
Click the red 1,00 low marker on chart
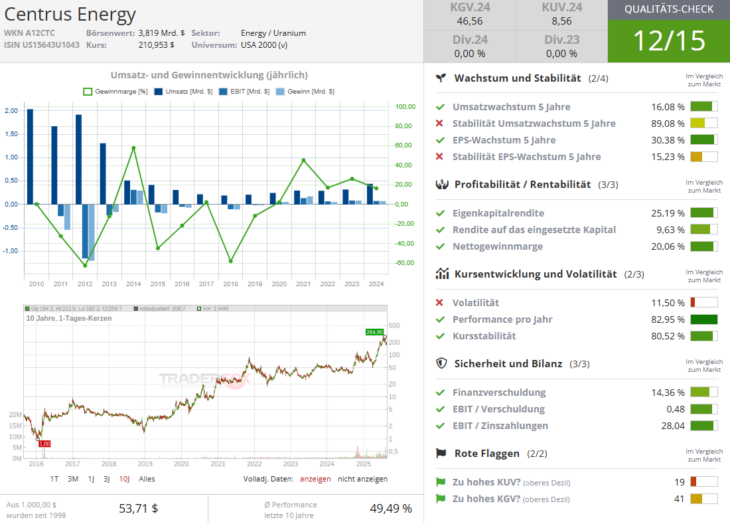(x=45, y=444)
